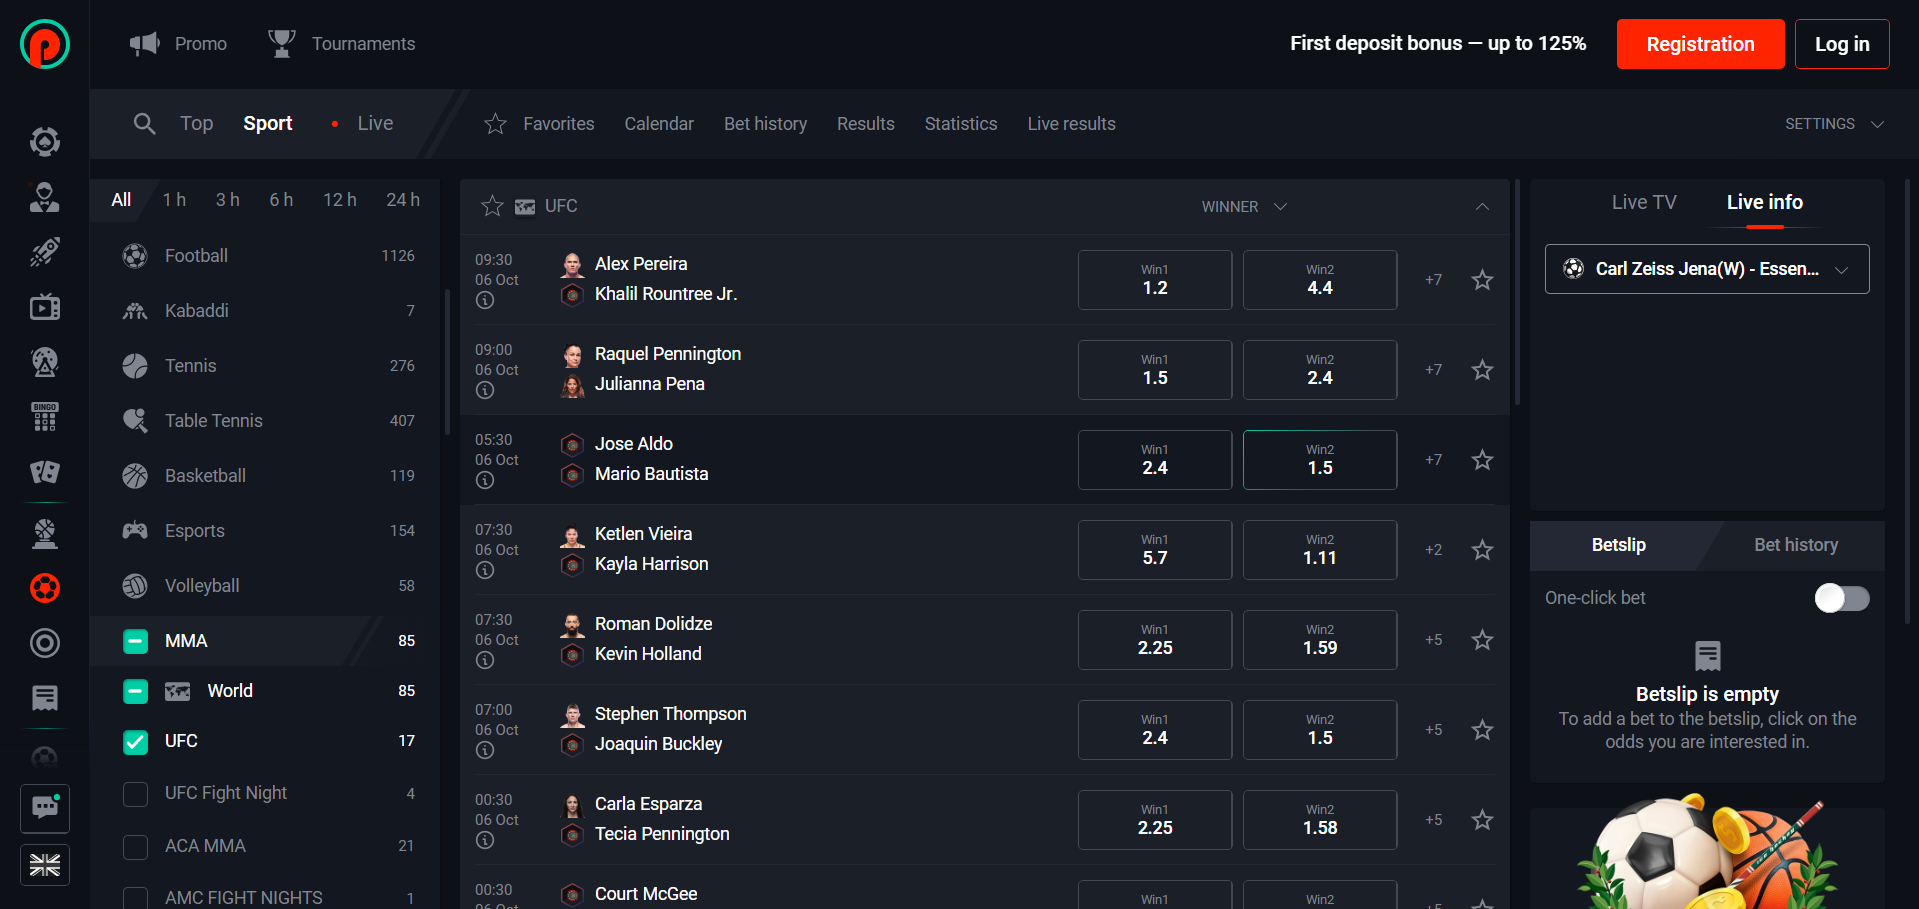The image size is (1919, 909).
Task: Open the live chat support icon
Action: pyautogui.click(x=45, y=808)
